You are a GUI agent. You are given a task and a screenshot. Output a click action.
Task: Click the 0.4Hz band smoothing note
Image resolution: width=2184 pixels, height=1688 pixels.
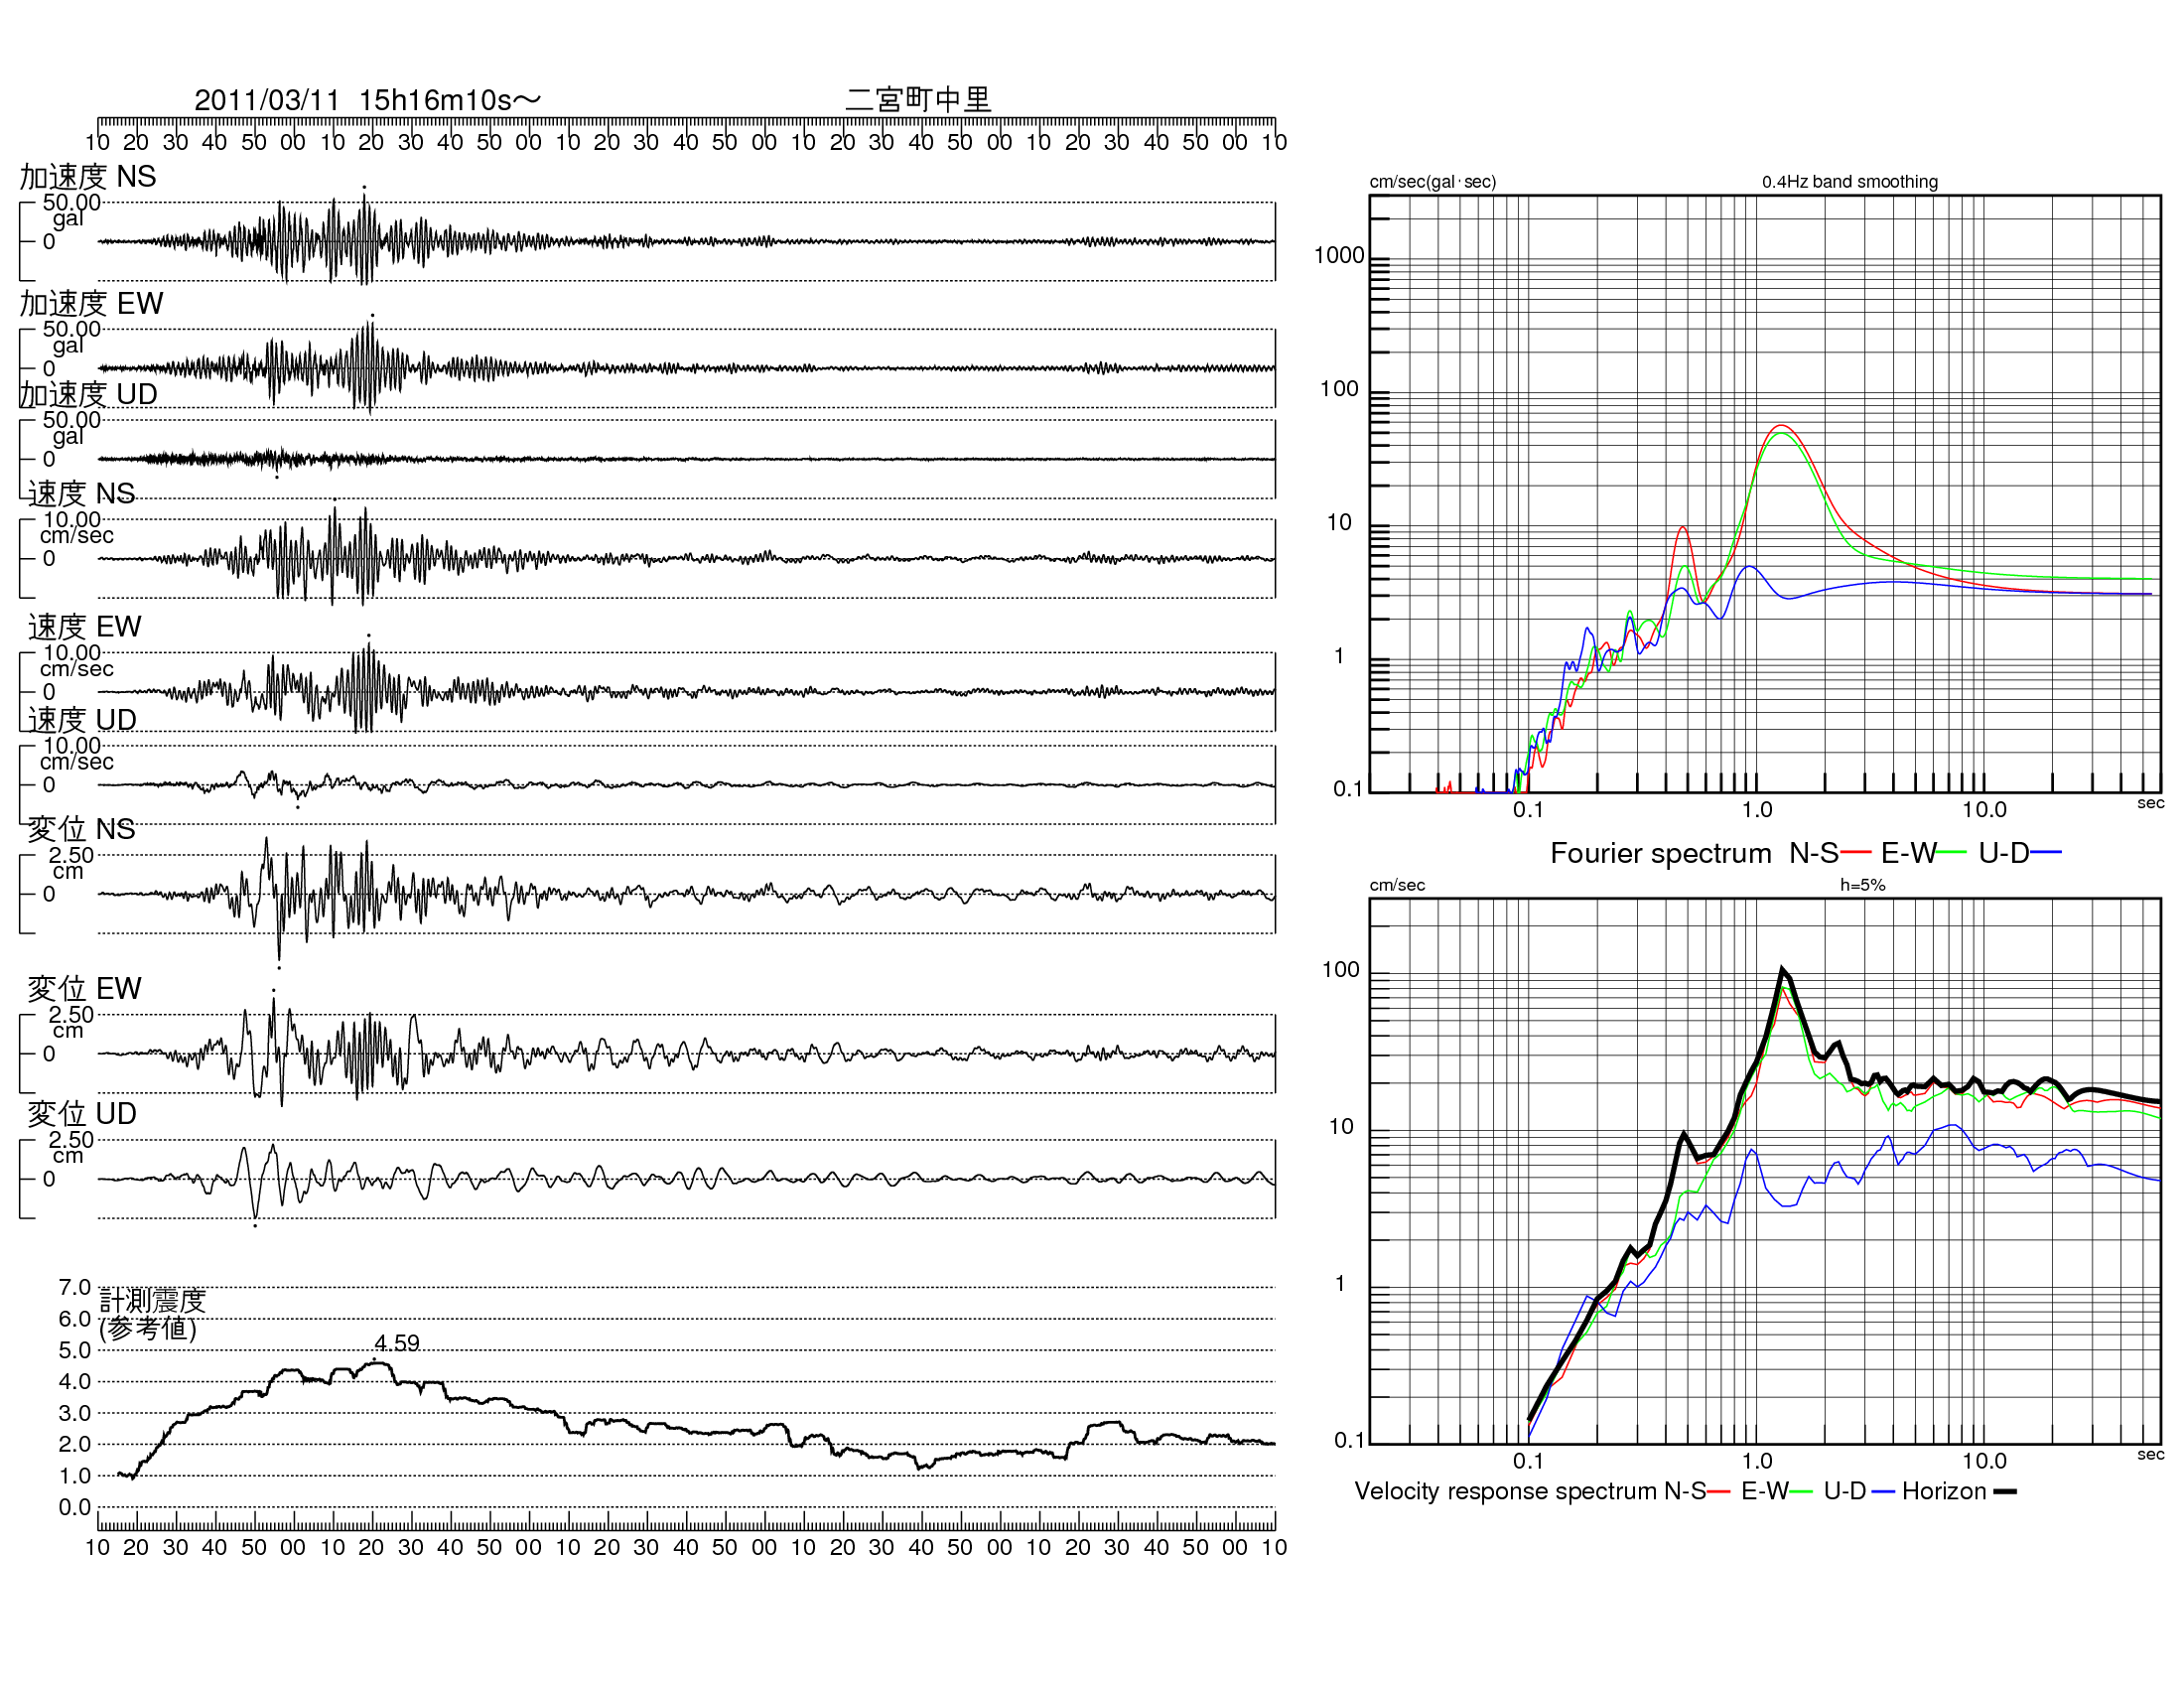1849,181
